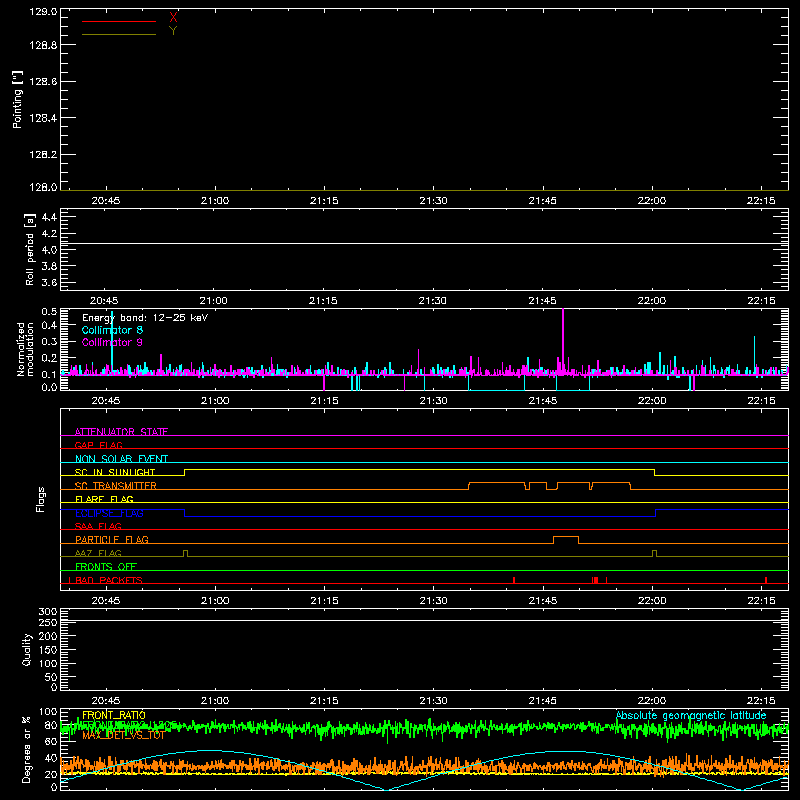Image resolution: width=800 pixels, height=800 pixels.
Task: Click the 128.6 tick label
Action: pos(43,82)
